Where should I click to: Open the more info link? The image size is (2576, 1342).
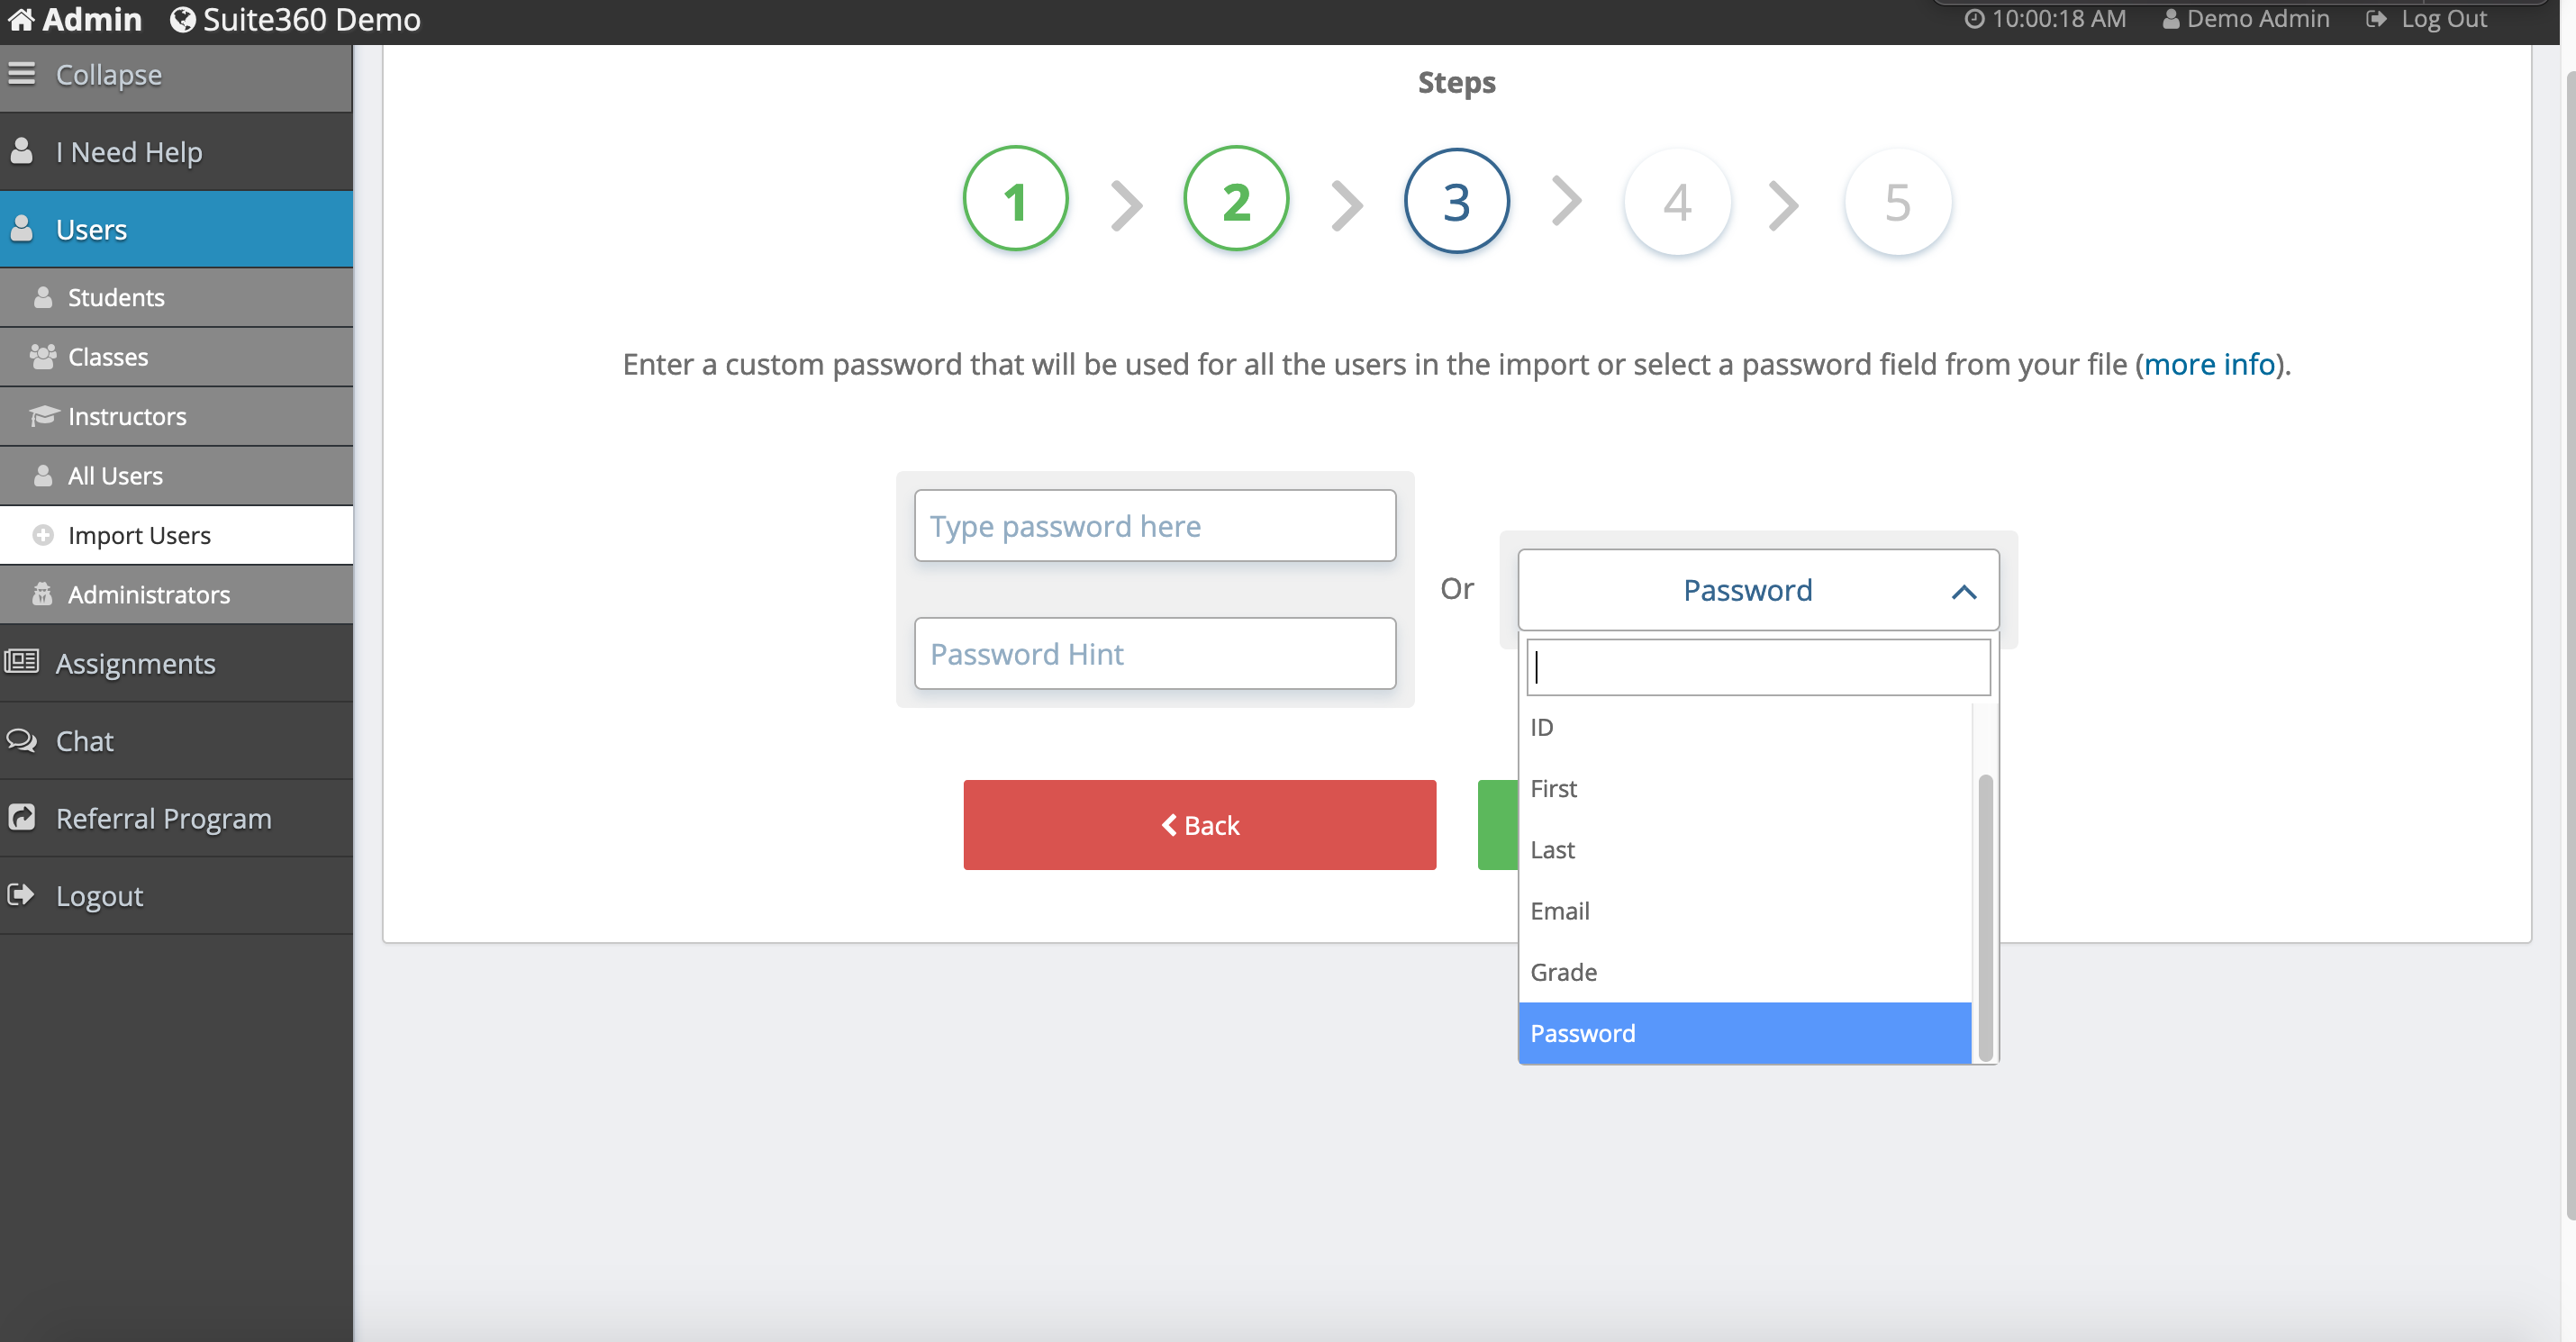coord(2209,364)
